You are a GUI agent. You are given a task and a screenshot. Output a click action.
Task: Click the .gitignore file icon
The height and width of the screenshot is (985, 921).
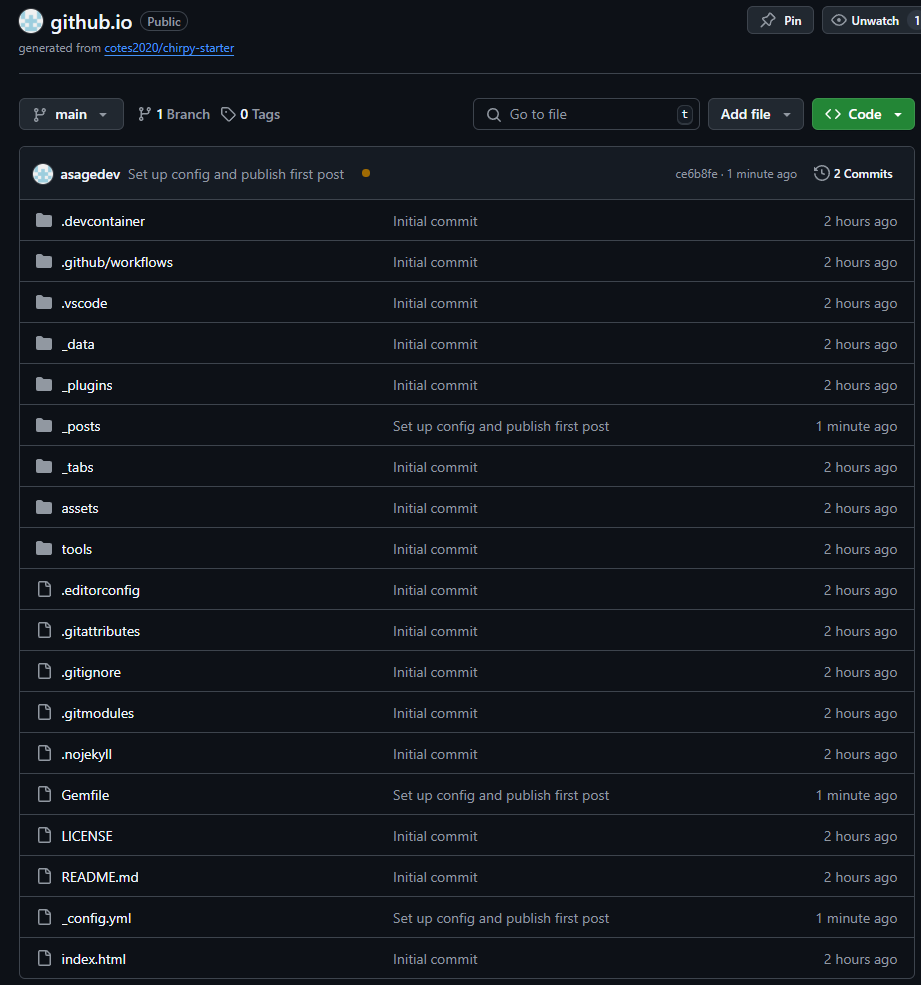click(x=45, y=672)
